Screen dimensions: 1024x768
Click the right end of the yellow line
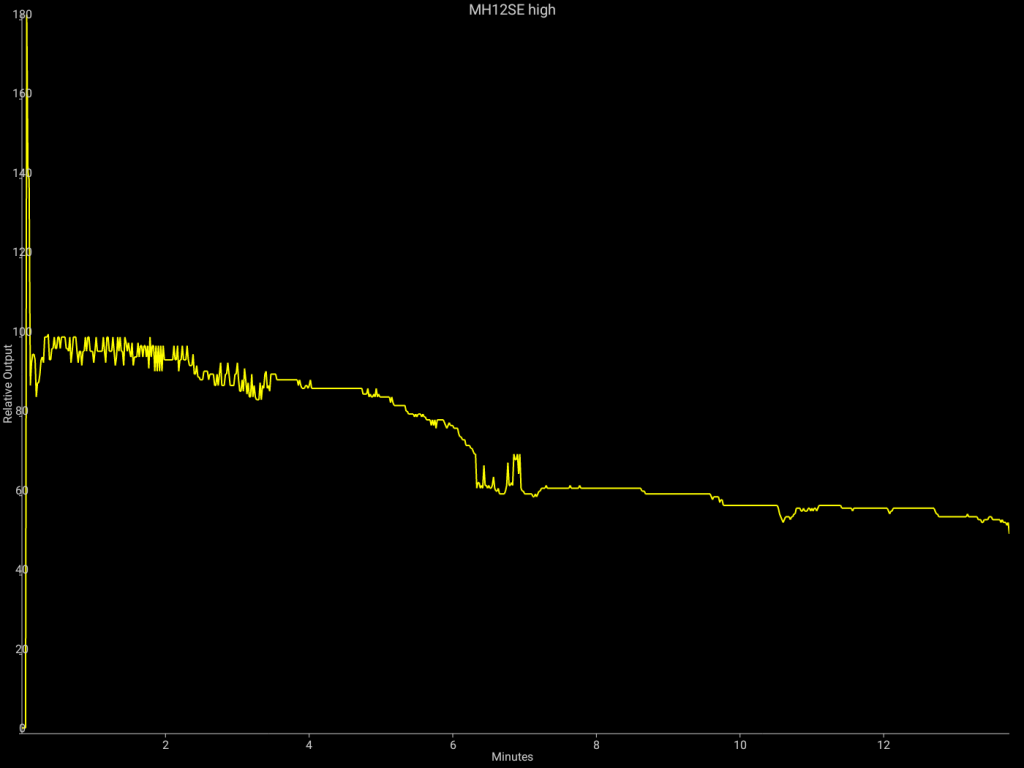coord(1009,531)
